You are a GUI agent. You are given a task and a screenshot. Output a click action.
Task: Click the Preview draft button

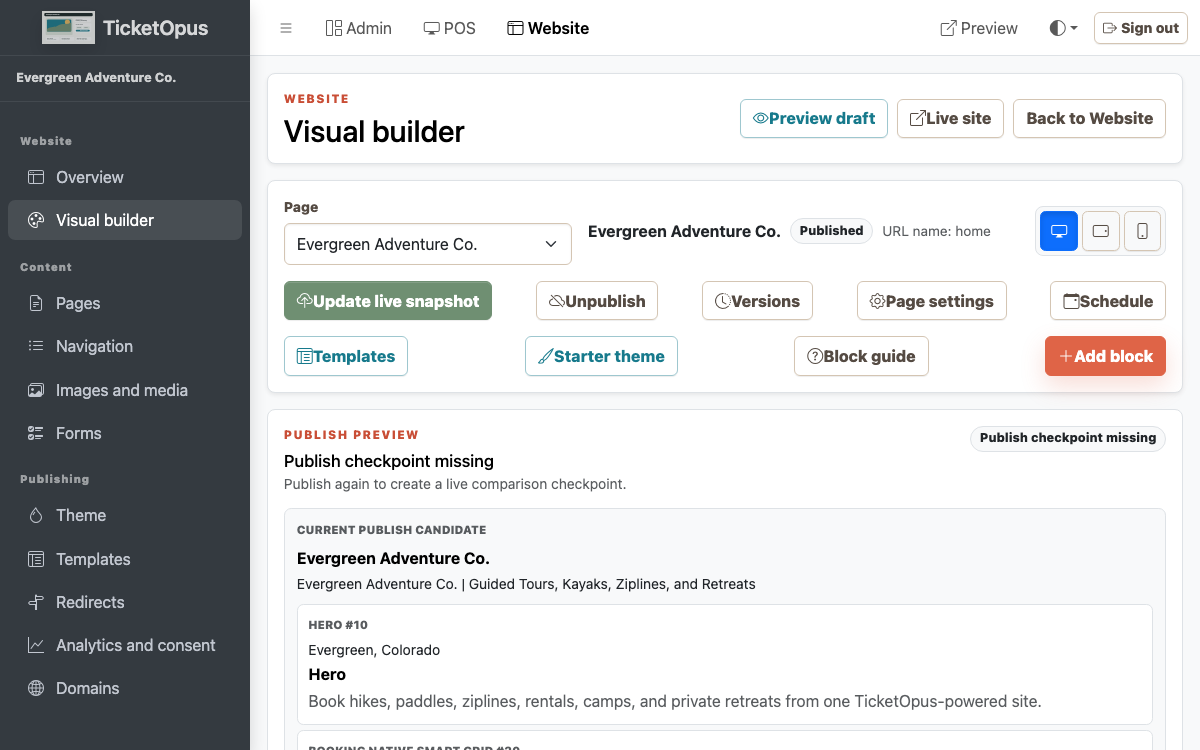(814, 118)
